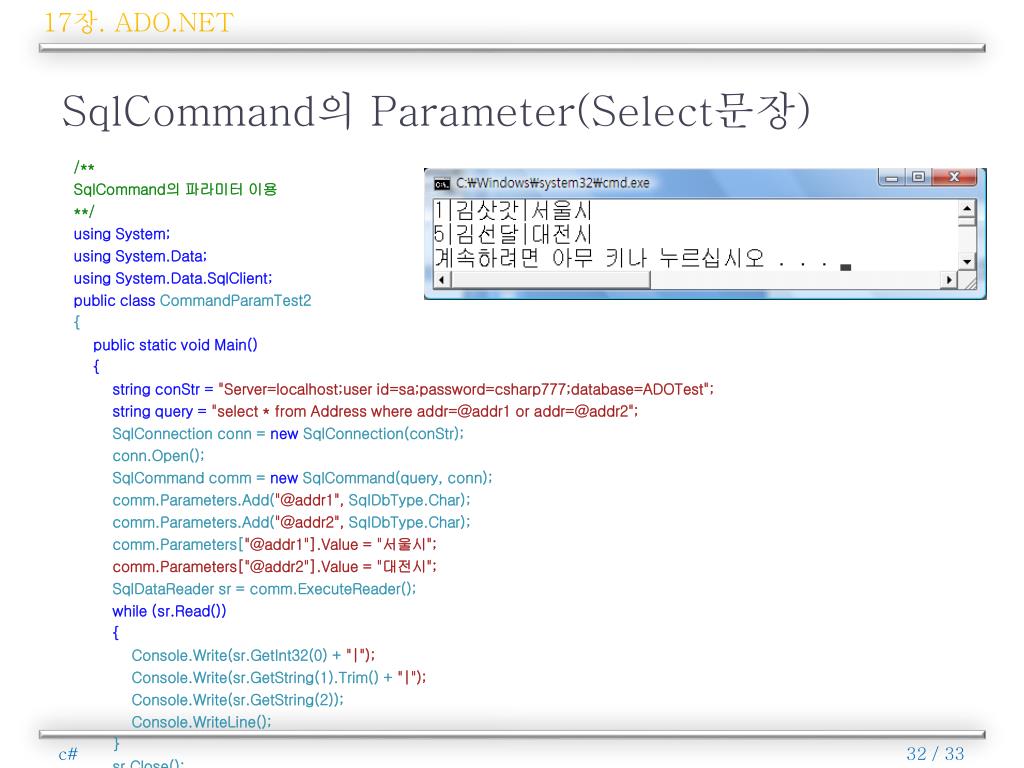The height and width of the screenshot is (768, 1024).
Task: Click the console vertical scrollbar down arrow
Action: [967, 261]
